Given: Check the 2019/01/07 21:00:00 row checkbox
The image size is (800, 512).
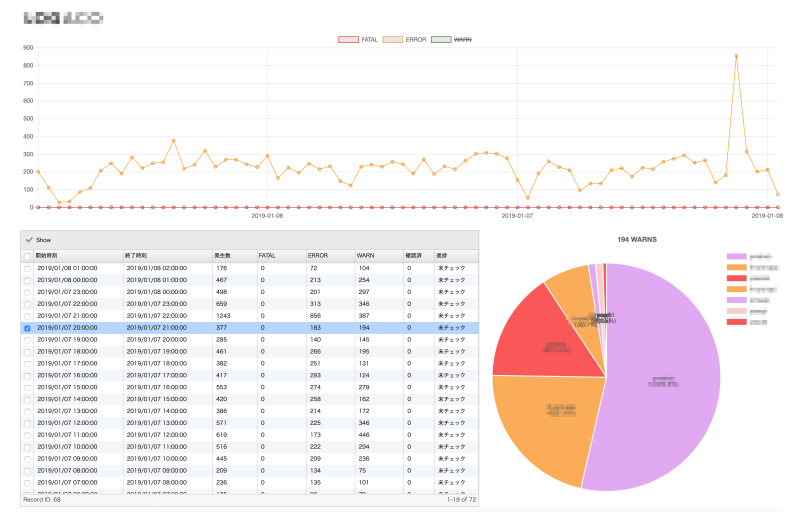Looking at the screenshot, I should pos(27,315).
